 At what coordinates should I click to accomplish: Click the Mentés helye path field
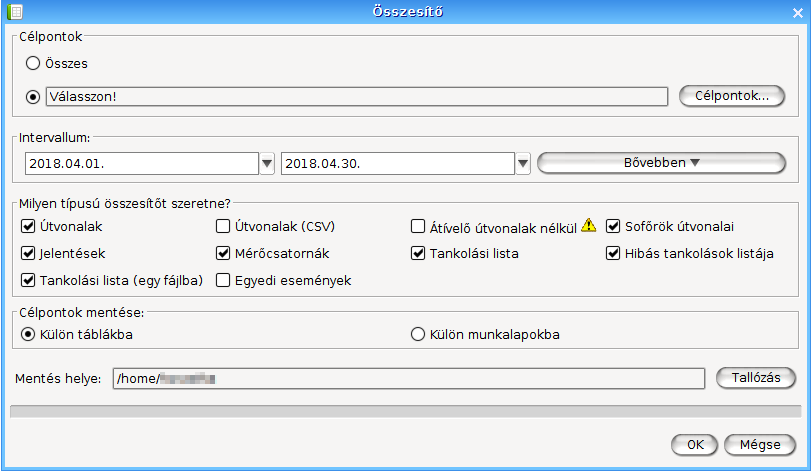point(408,378)
